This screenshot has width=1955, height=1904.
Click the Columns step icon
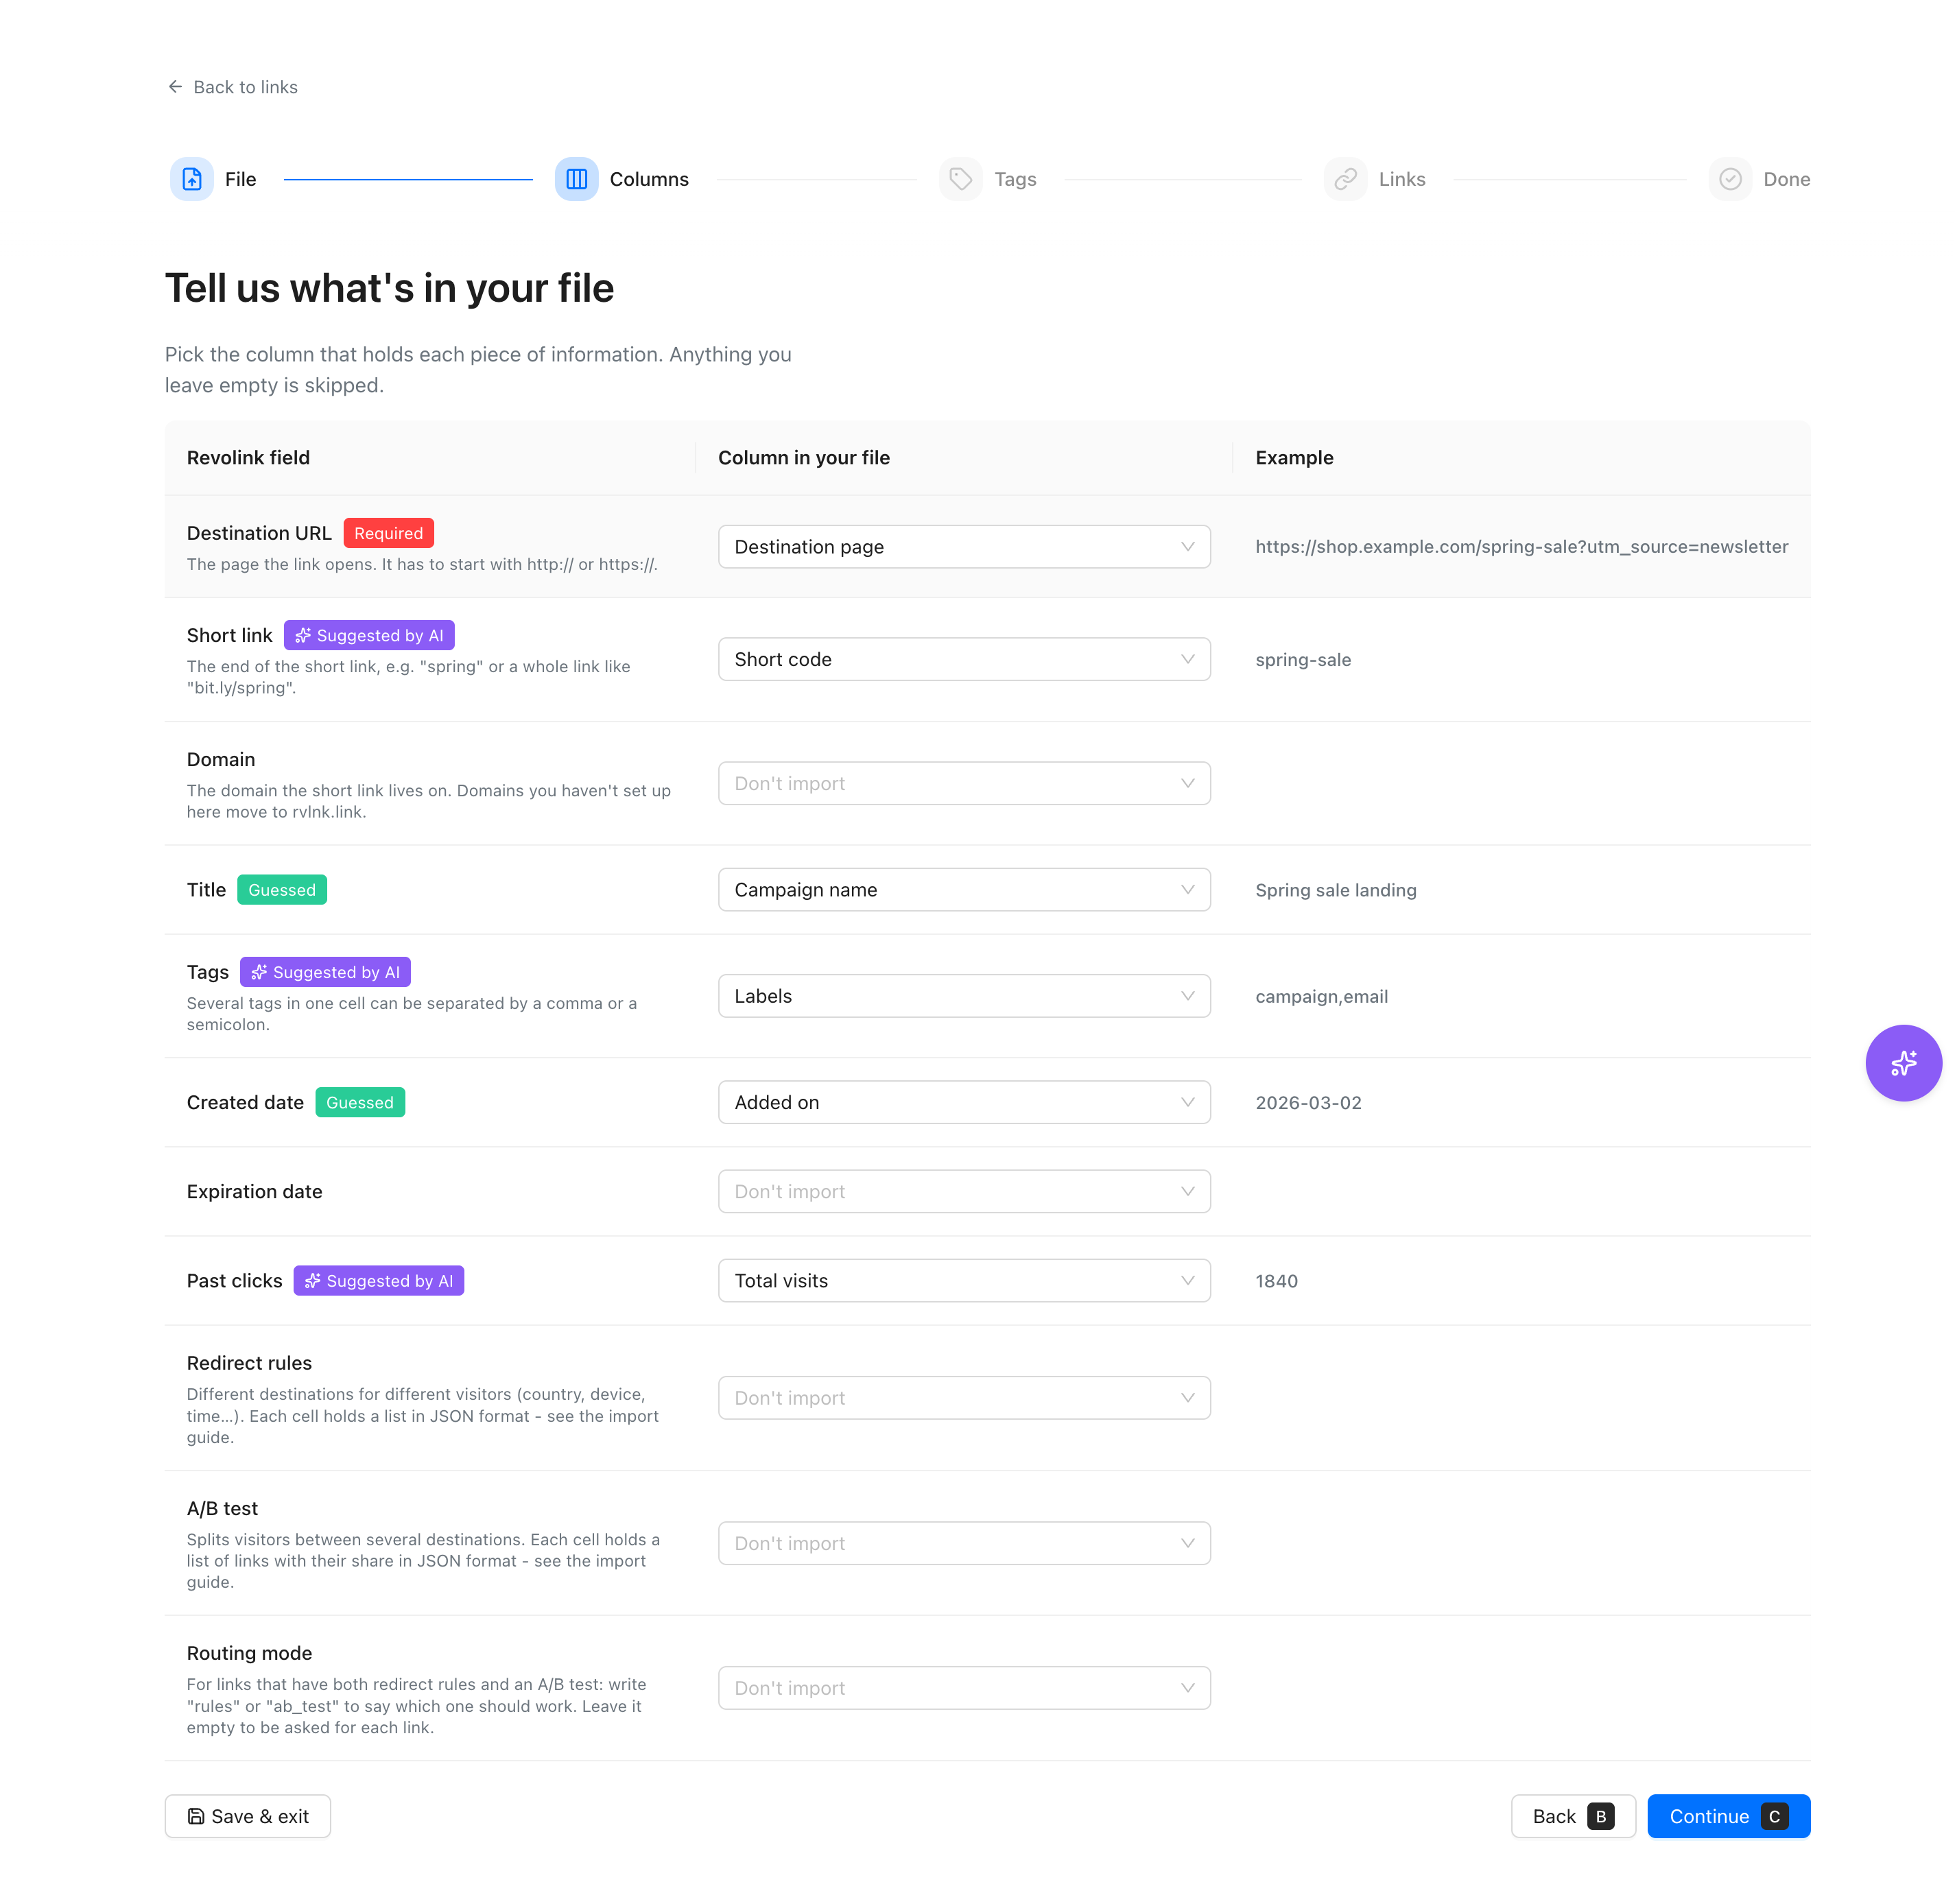(x=576, y=179)
